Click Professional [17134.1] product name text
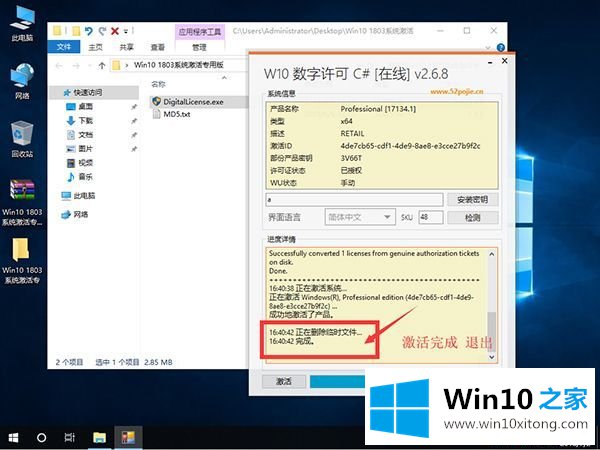 (x=378, y=109)
